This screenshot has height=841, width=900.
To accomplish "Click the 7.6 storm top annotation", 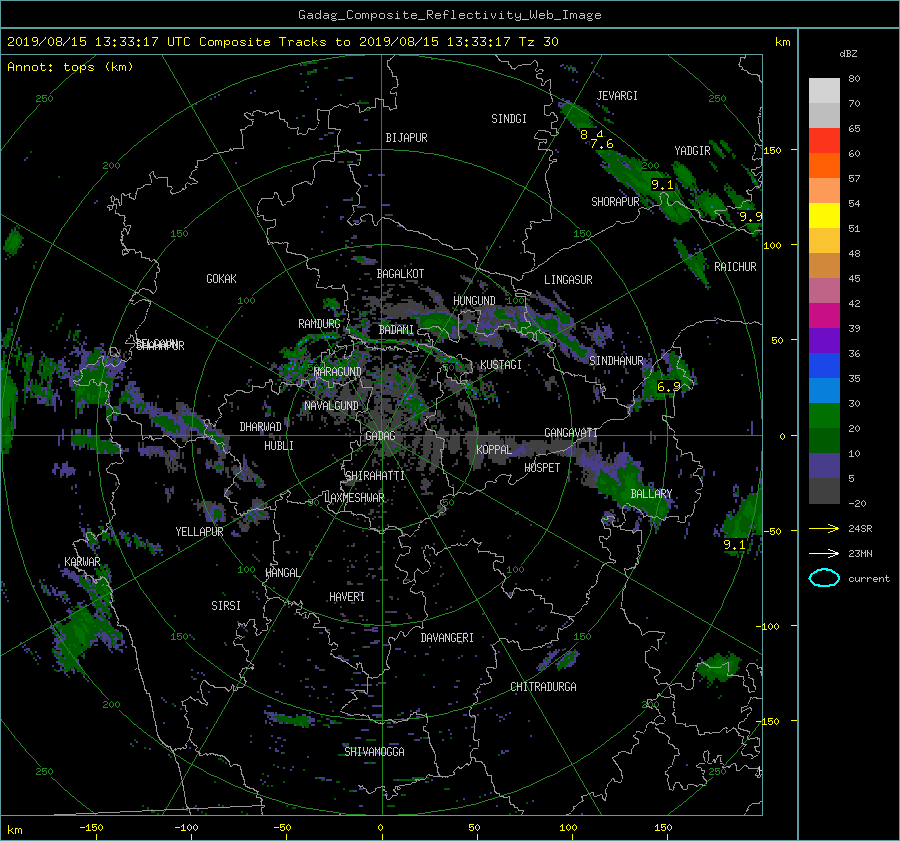I will [602, 144].
